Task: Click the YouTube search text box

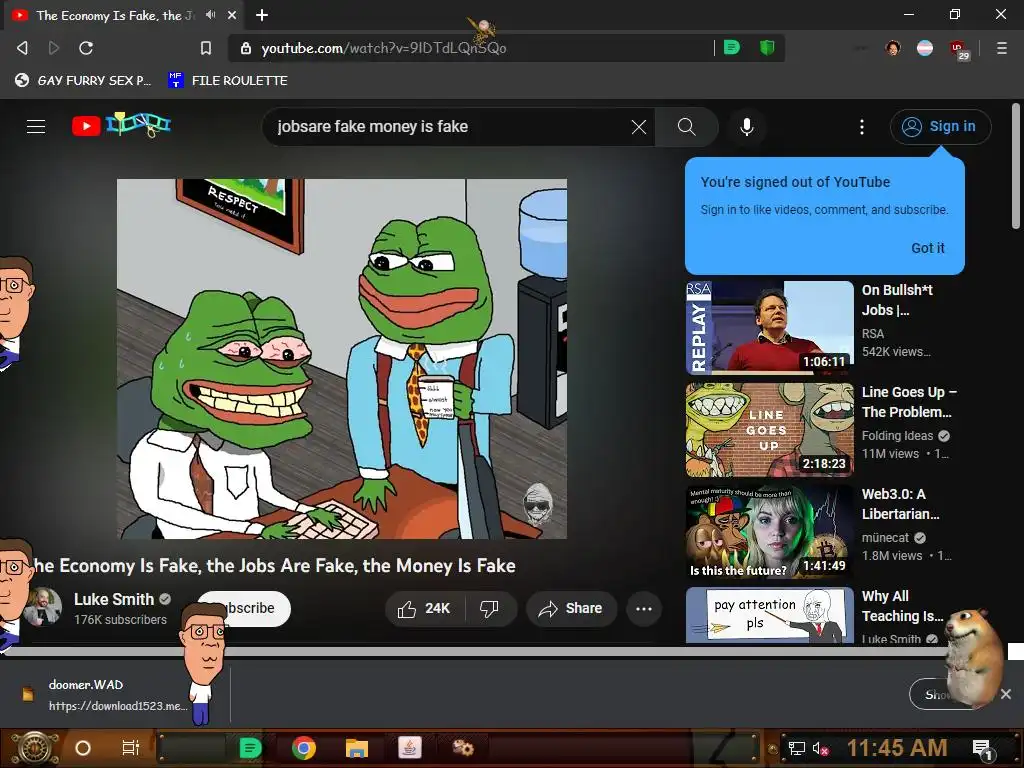Action: tap(449, 127)
